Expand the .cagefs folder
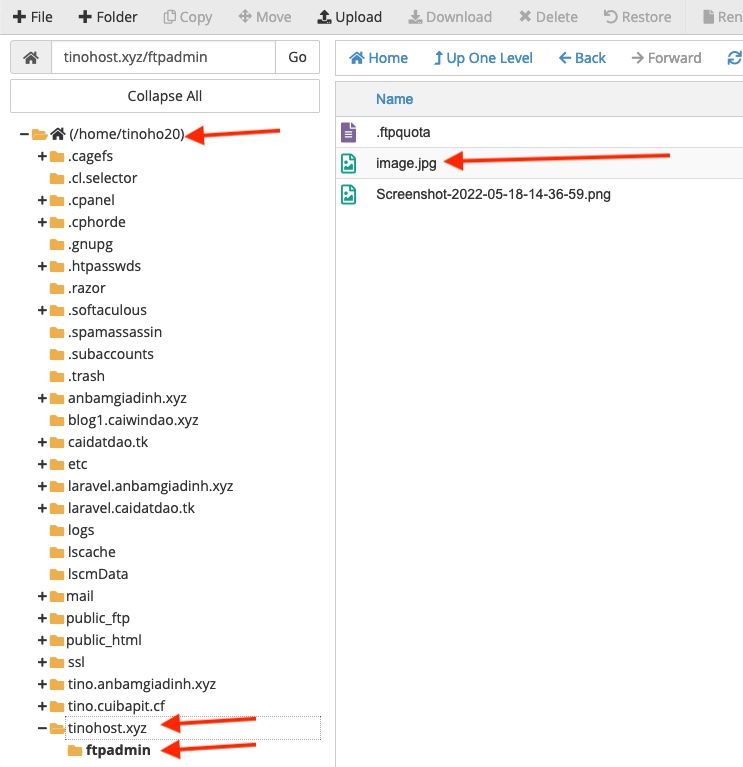This screenshot has width=743, height=767. (42, 156)
